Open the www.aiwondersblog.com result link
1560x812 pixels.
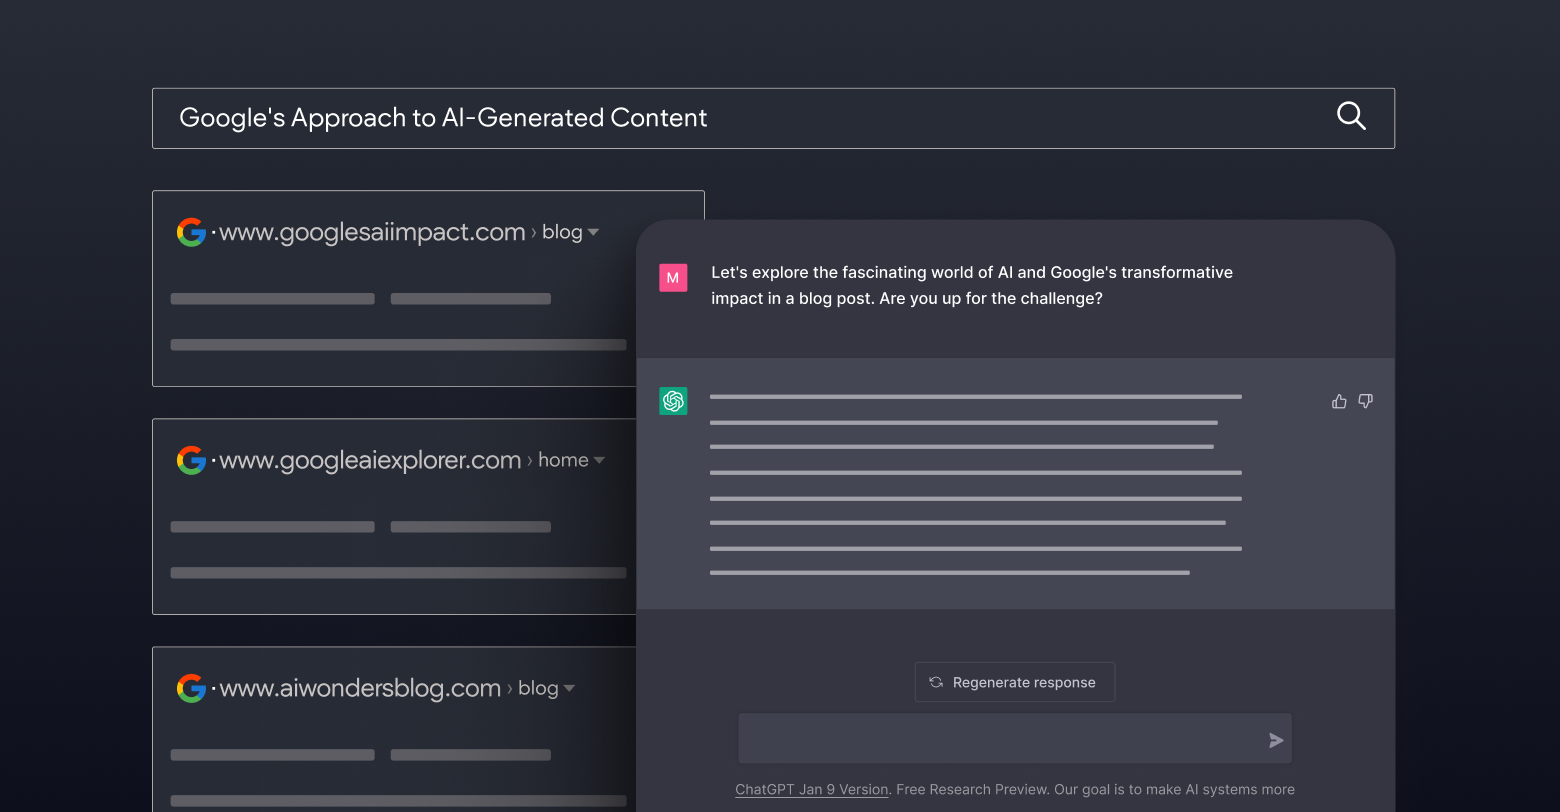pyautogui.click(x=360, y=688)
